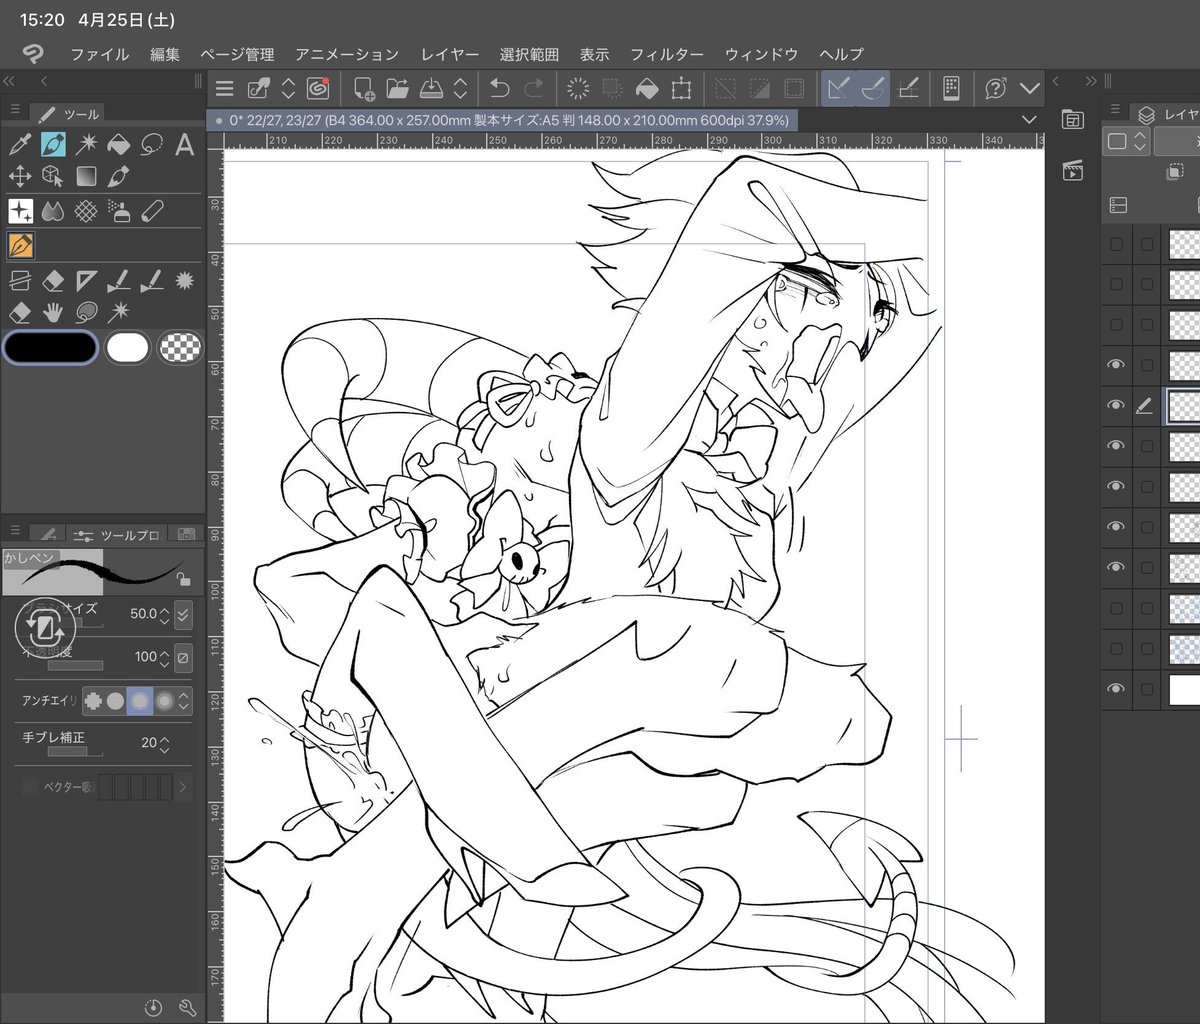The image size is (1200, 1024).
Task: Select the highlighted Pen brush tool
Action: pyautogui.click(x=53, y=145)
